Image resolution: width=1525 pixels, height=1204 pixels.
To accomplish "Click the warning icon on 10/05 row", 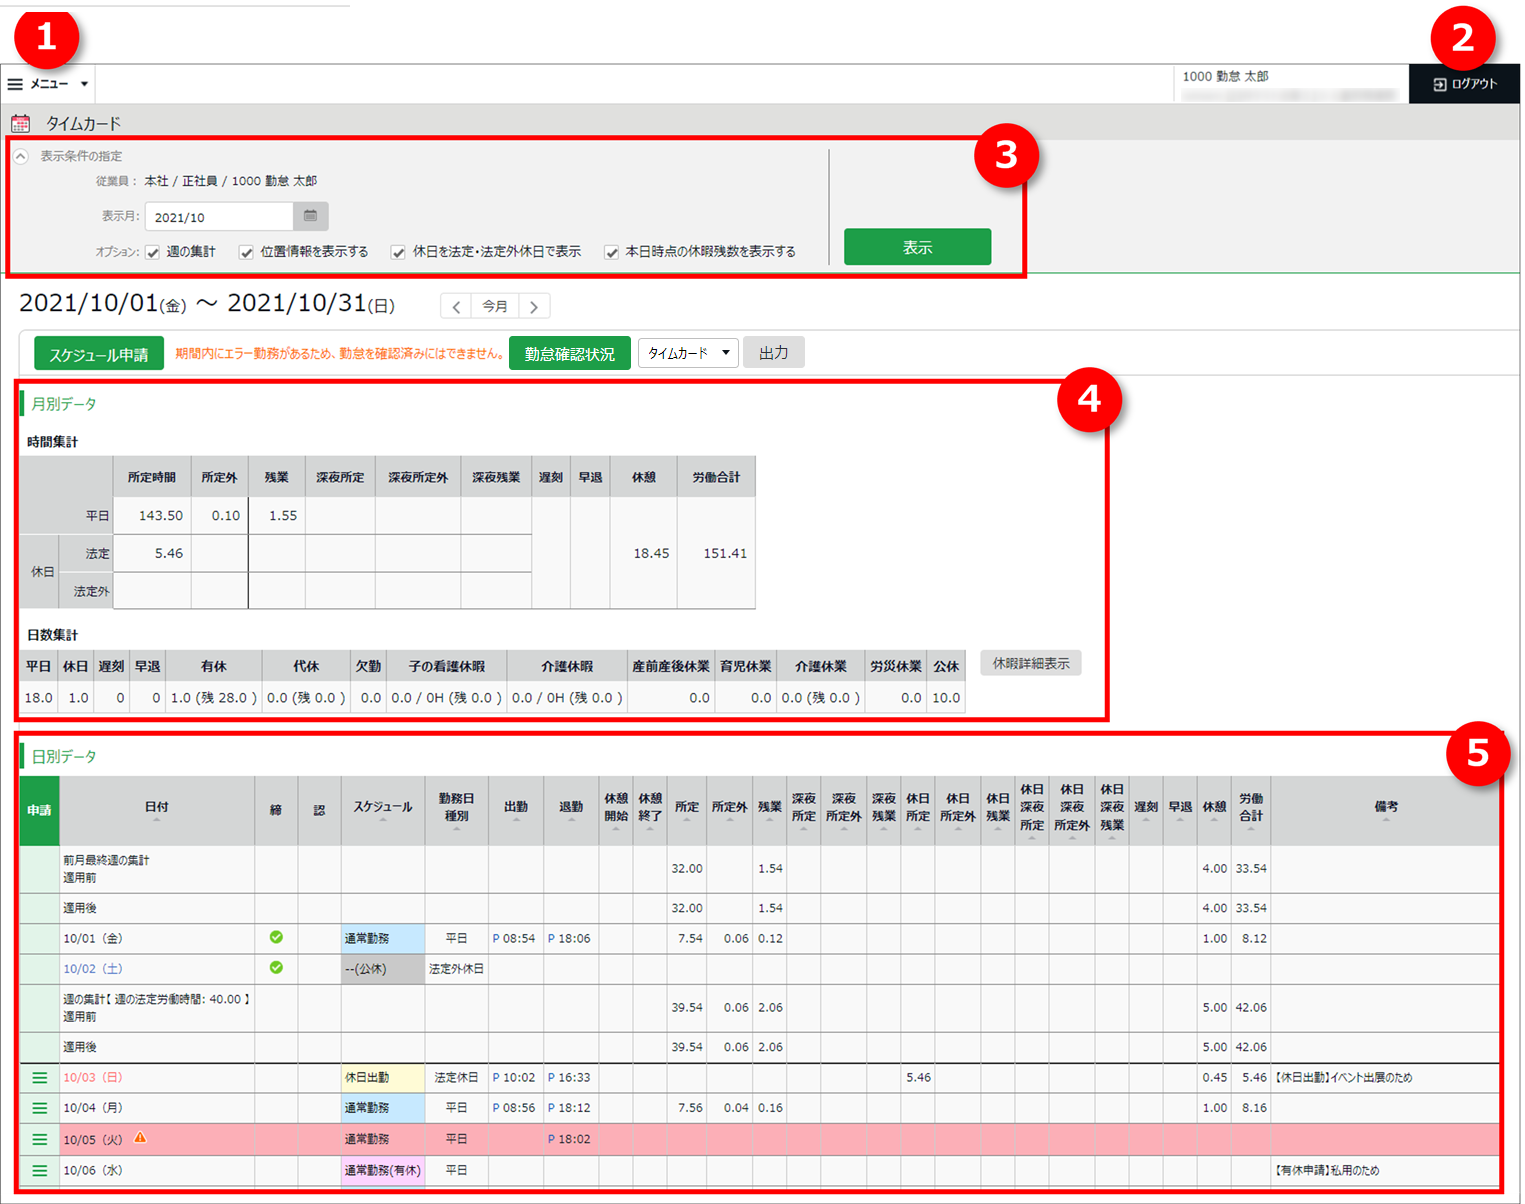I will [140, 1138].
